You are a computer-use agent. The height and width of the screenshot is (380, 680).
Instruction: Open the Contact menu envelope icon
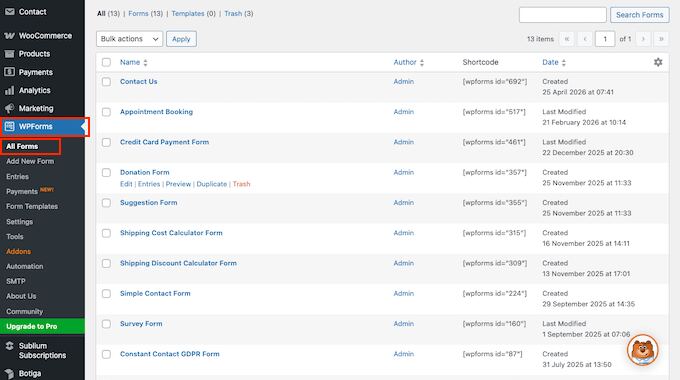pyautogui.click(x=10, y=12)
